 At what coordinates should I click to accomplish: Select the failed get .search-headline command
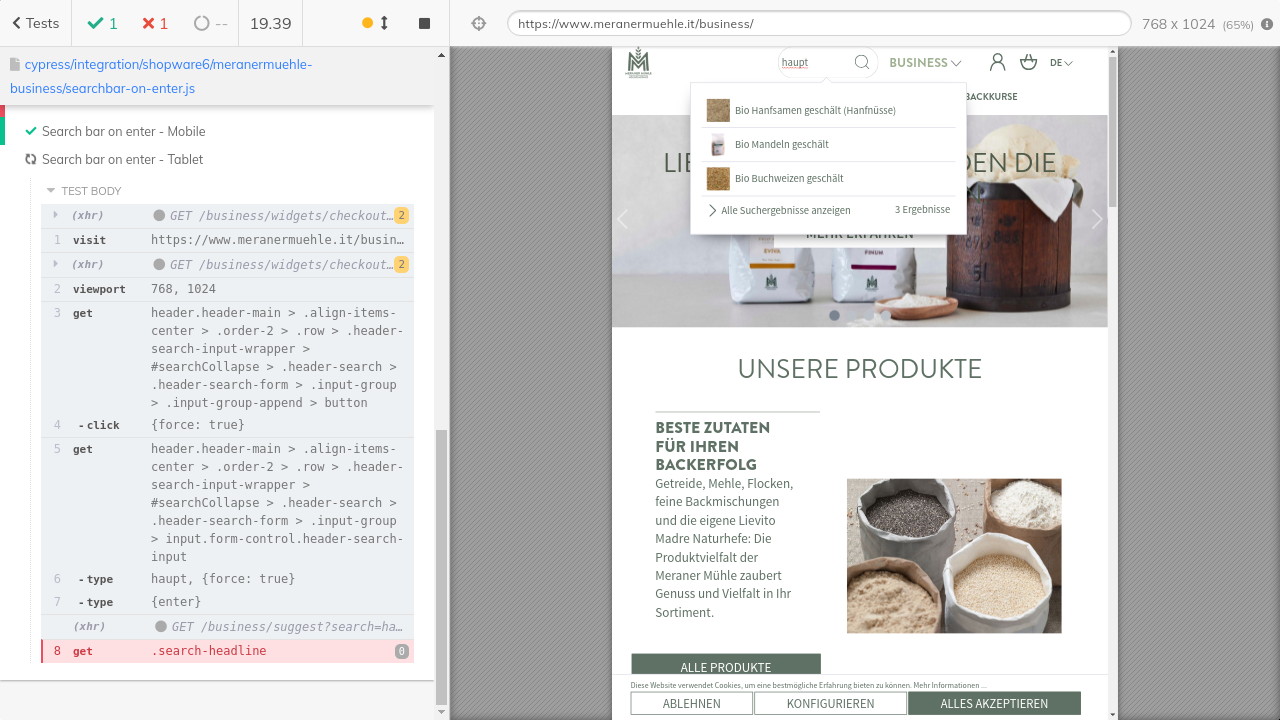point(227,651)
